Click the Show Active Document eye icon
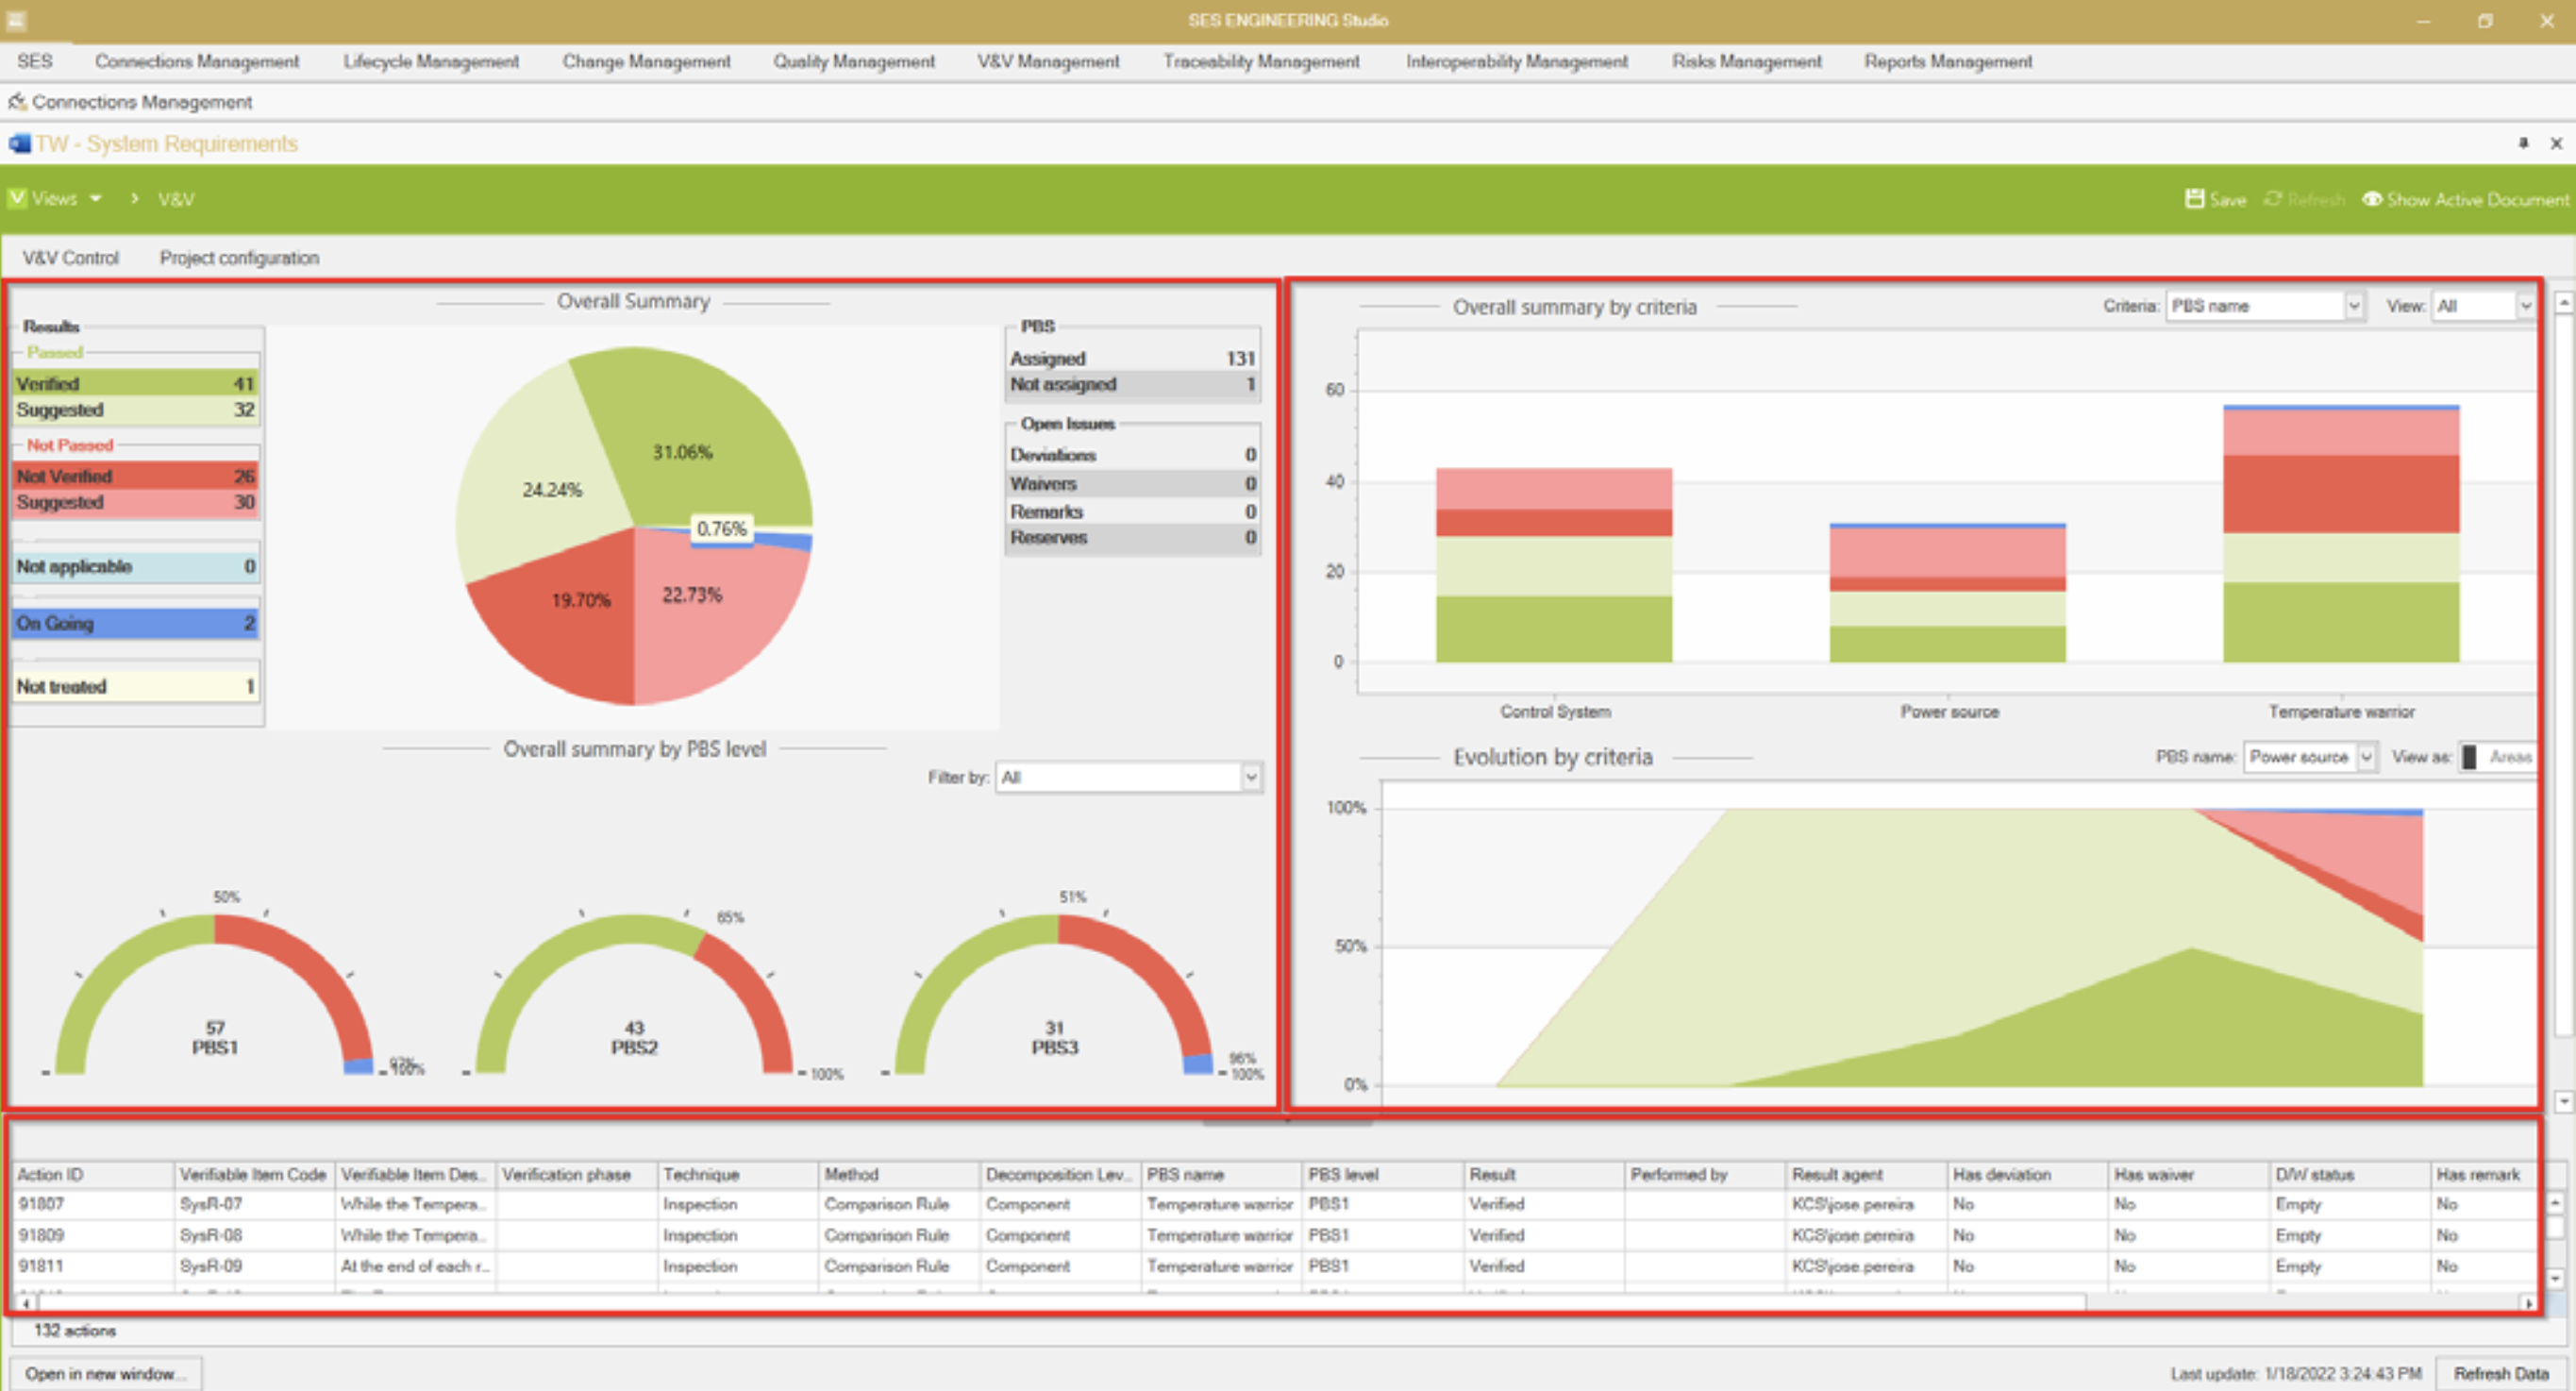2576x1391 pixels. pos(2371,199)
